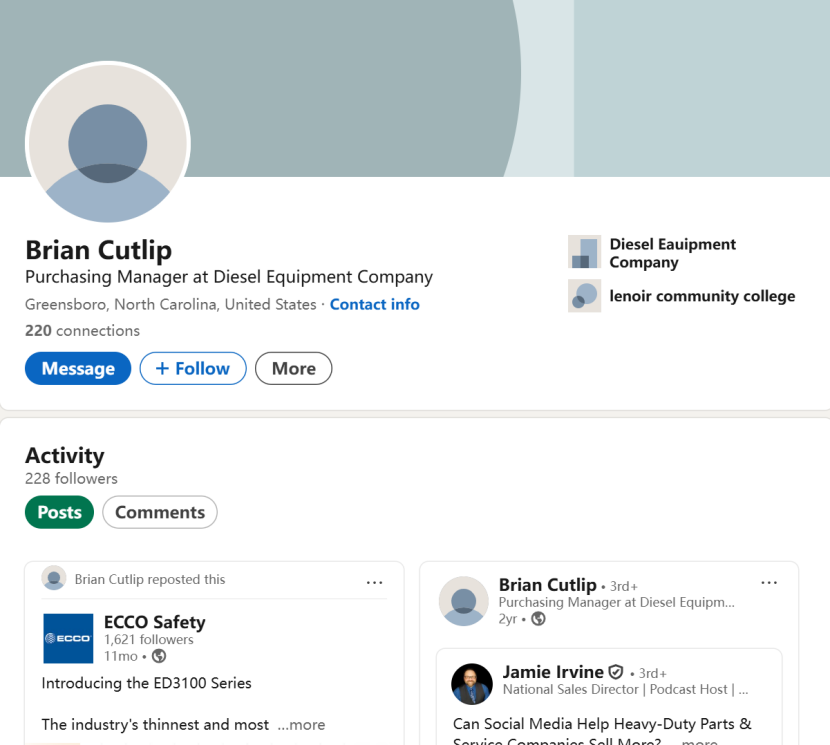
Task: Open three-dot menu on ECCO repost
Action: [x=374, y=582]
